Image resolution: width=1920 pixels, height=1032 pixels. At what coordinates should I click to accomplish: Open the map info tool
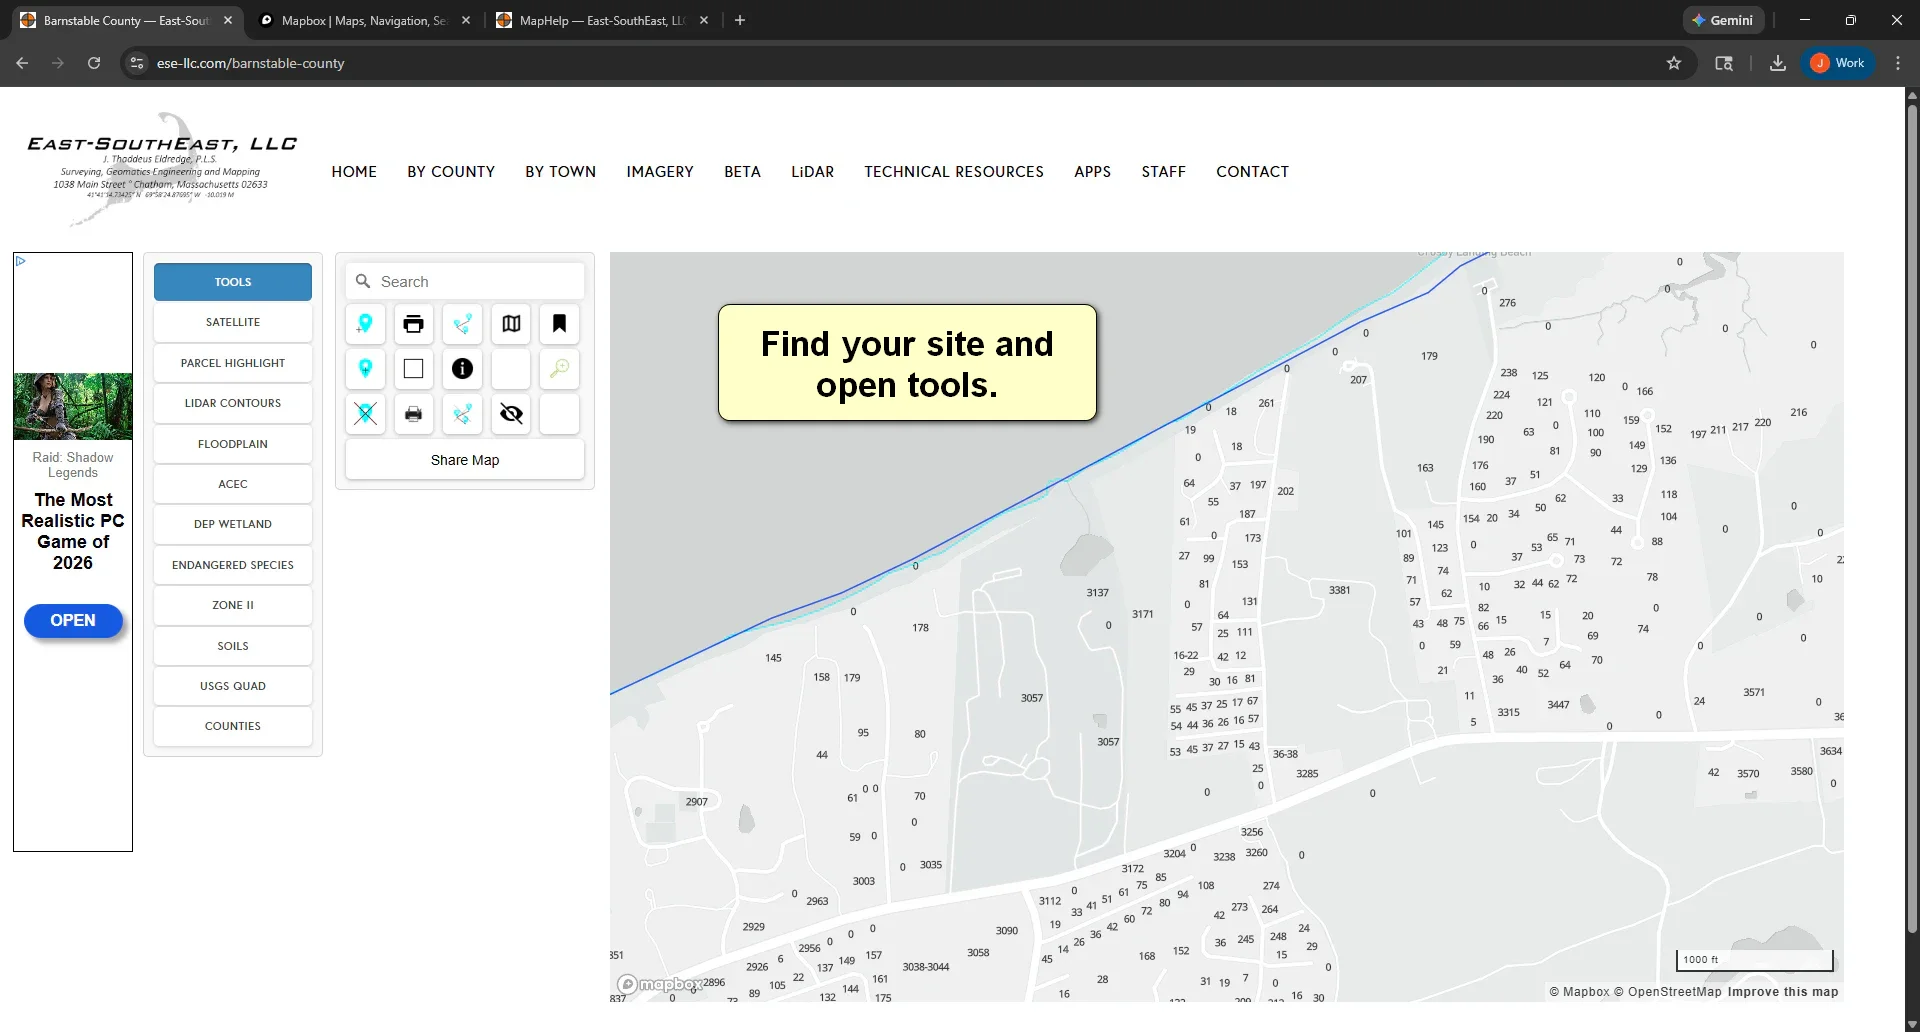pyautogui.click(x=462, y=369)
